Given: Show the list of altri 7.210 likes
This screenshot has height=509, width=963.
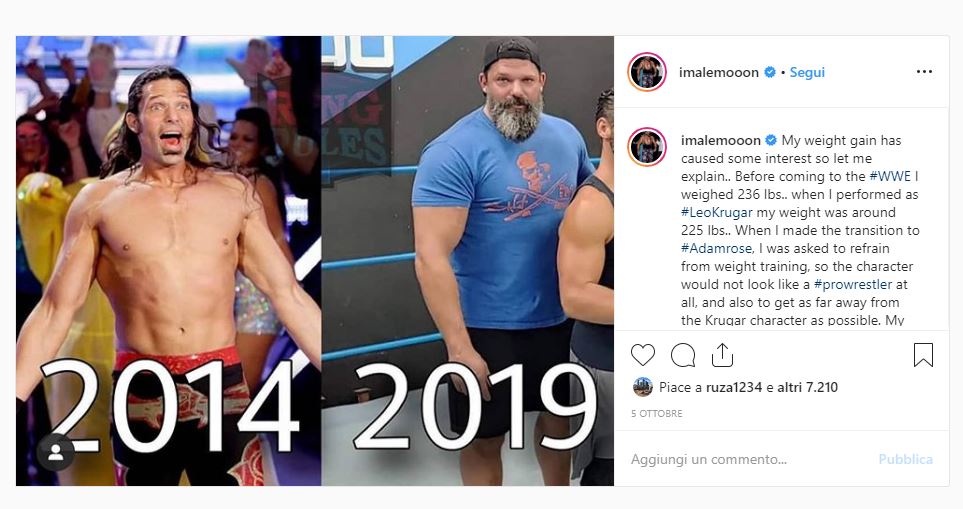Looking at the screenshot, I should click(x=808, y=387).
